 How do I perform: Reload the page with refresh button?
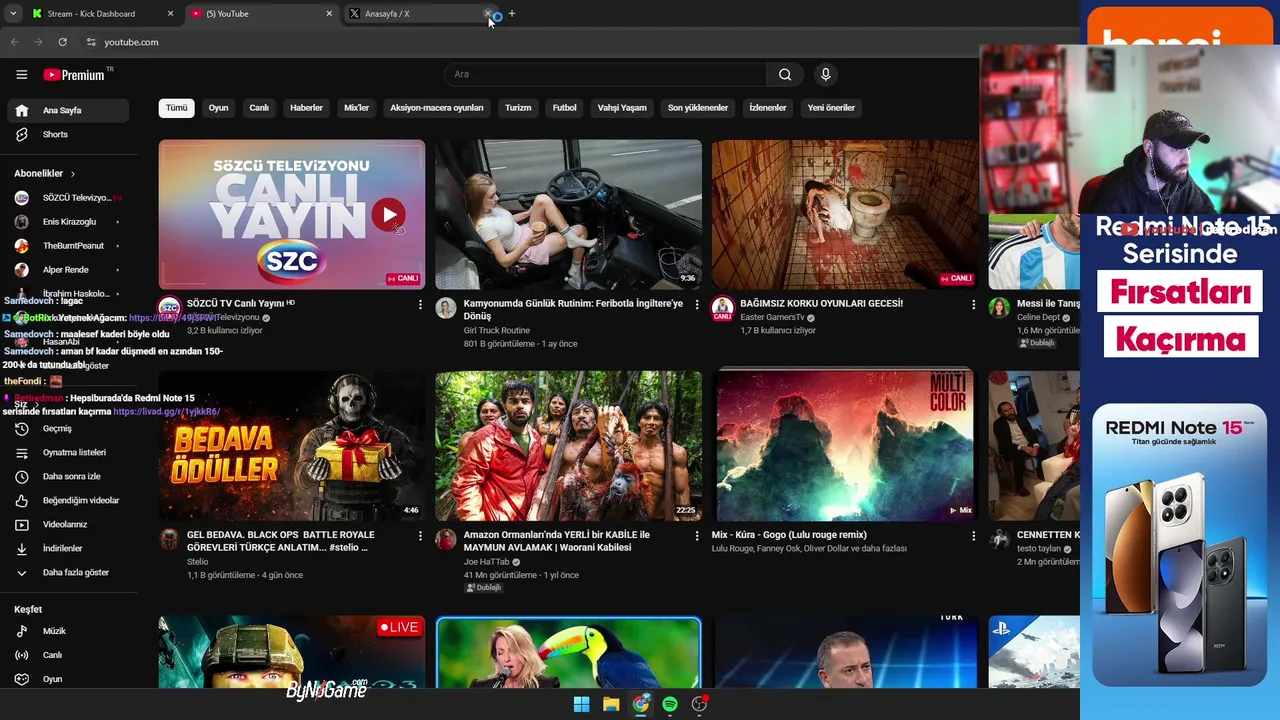point(62,42)
